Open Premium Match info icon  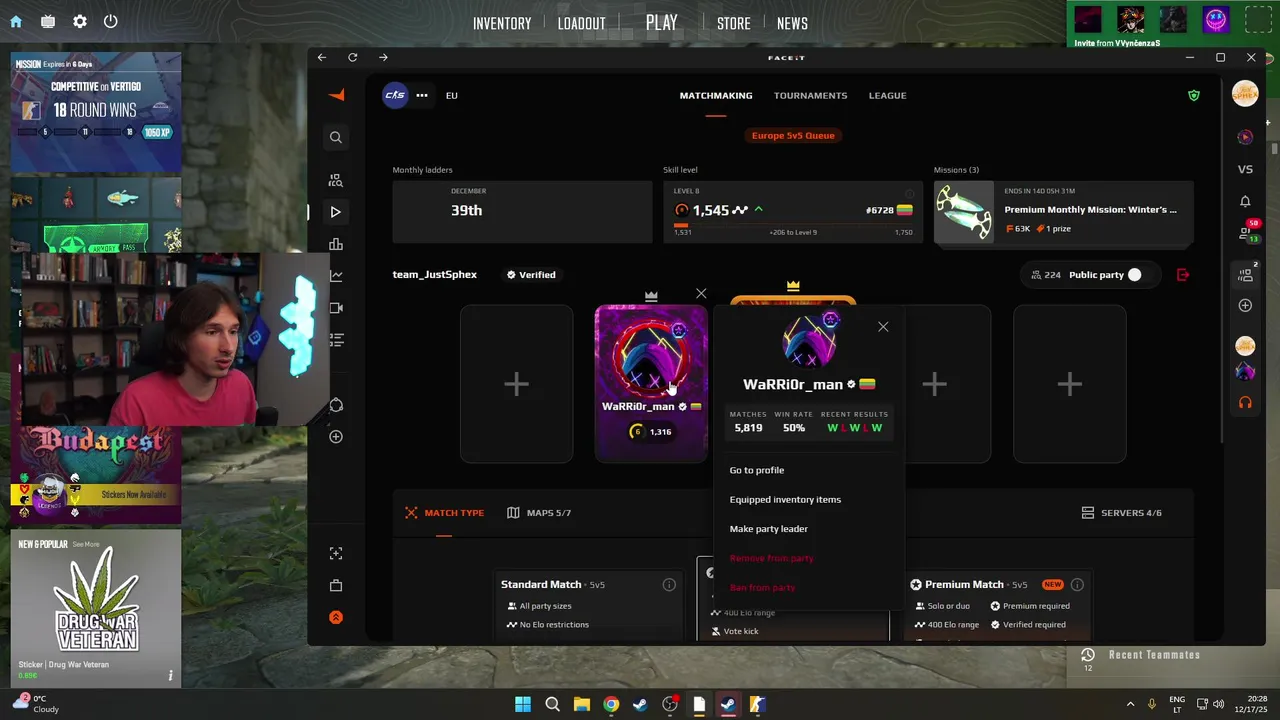point(1077,585)
